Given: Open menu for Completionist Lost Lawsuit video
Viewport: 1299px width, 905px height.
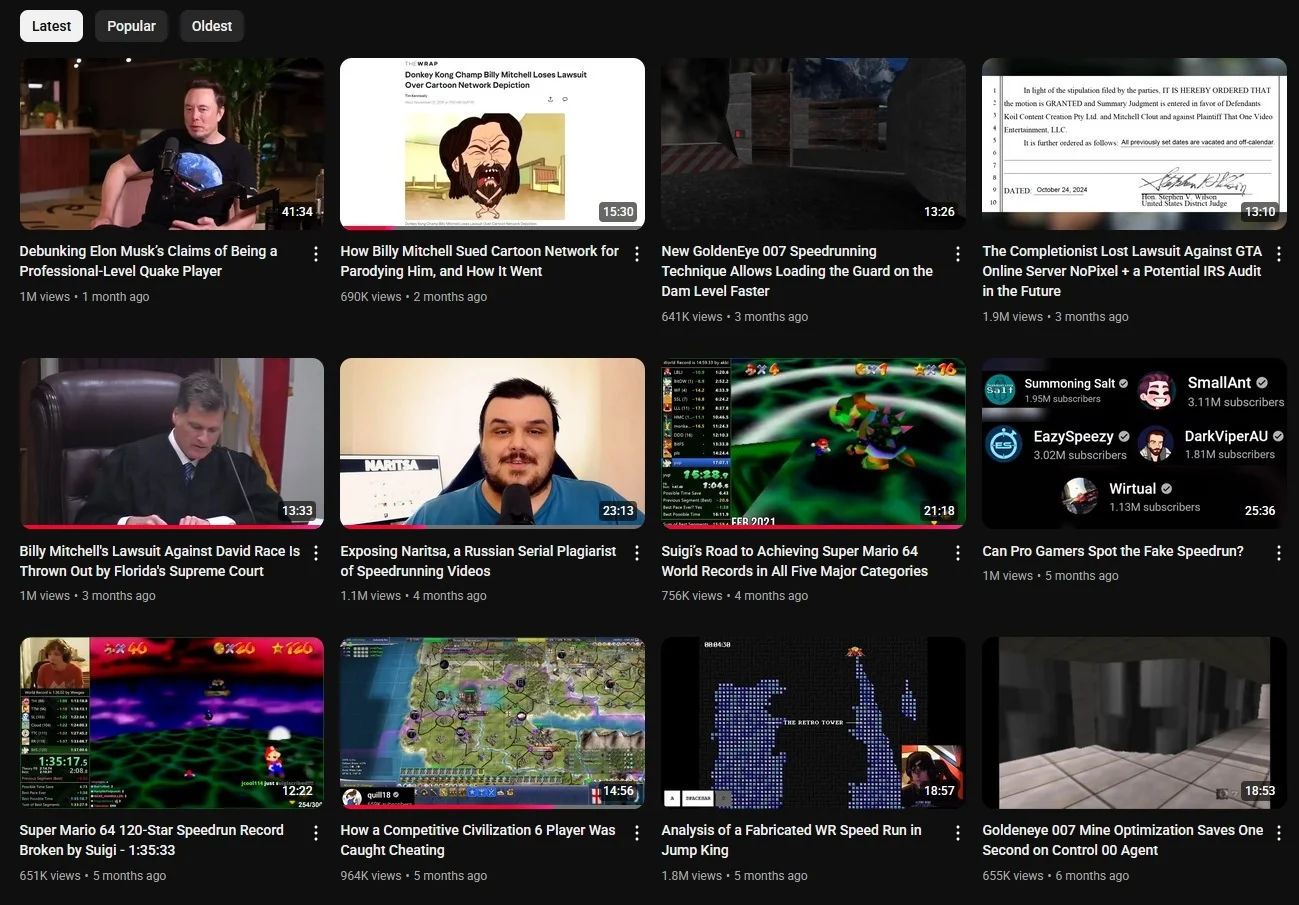Looking at the screenshot, I should (1279, 254).
